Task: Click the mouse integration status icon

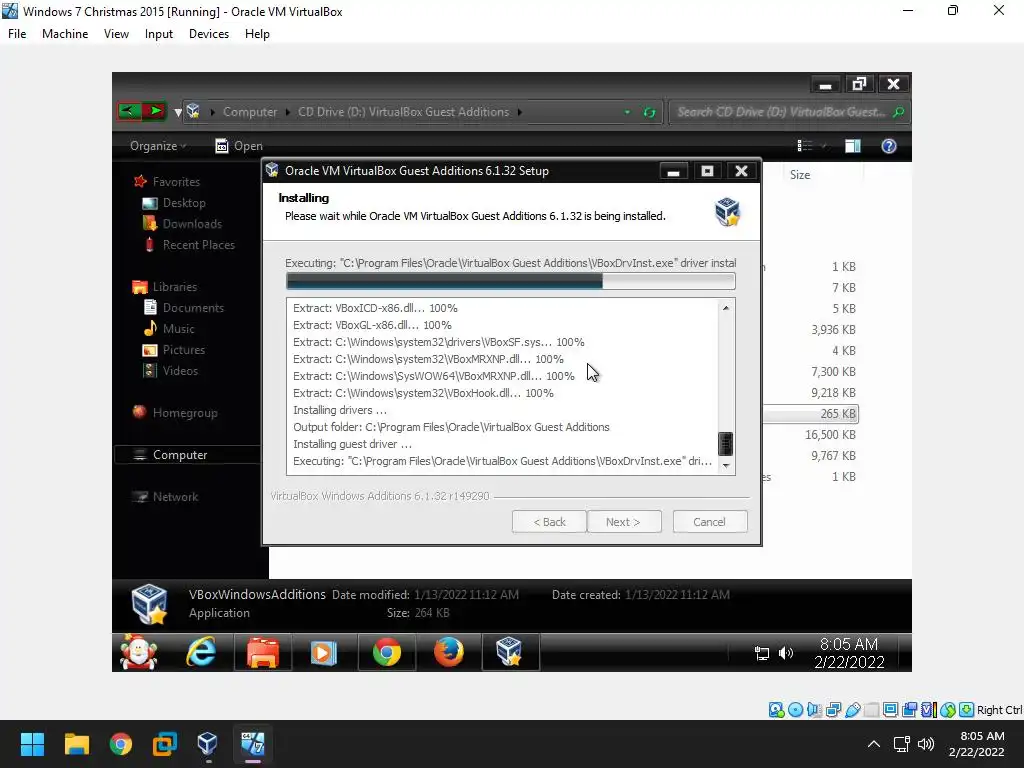Action: tap(948, 710)
